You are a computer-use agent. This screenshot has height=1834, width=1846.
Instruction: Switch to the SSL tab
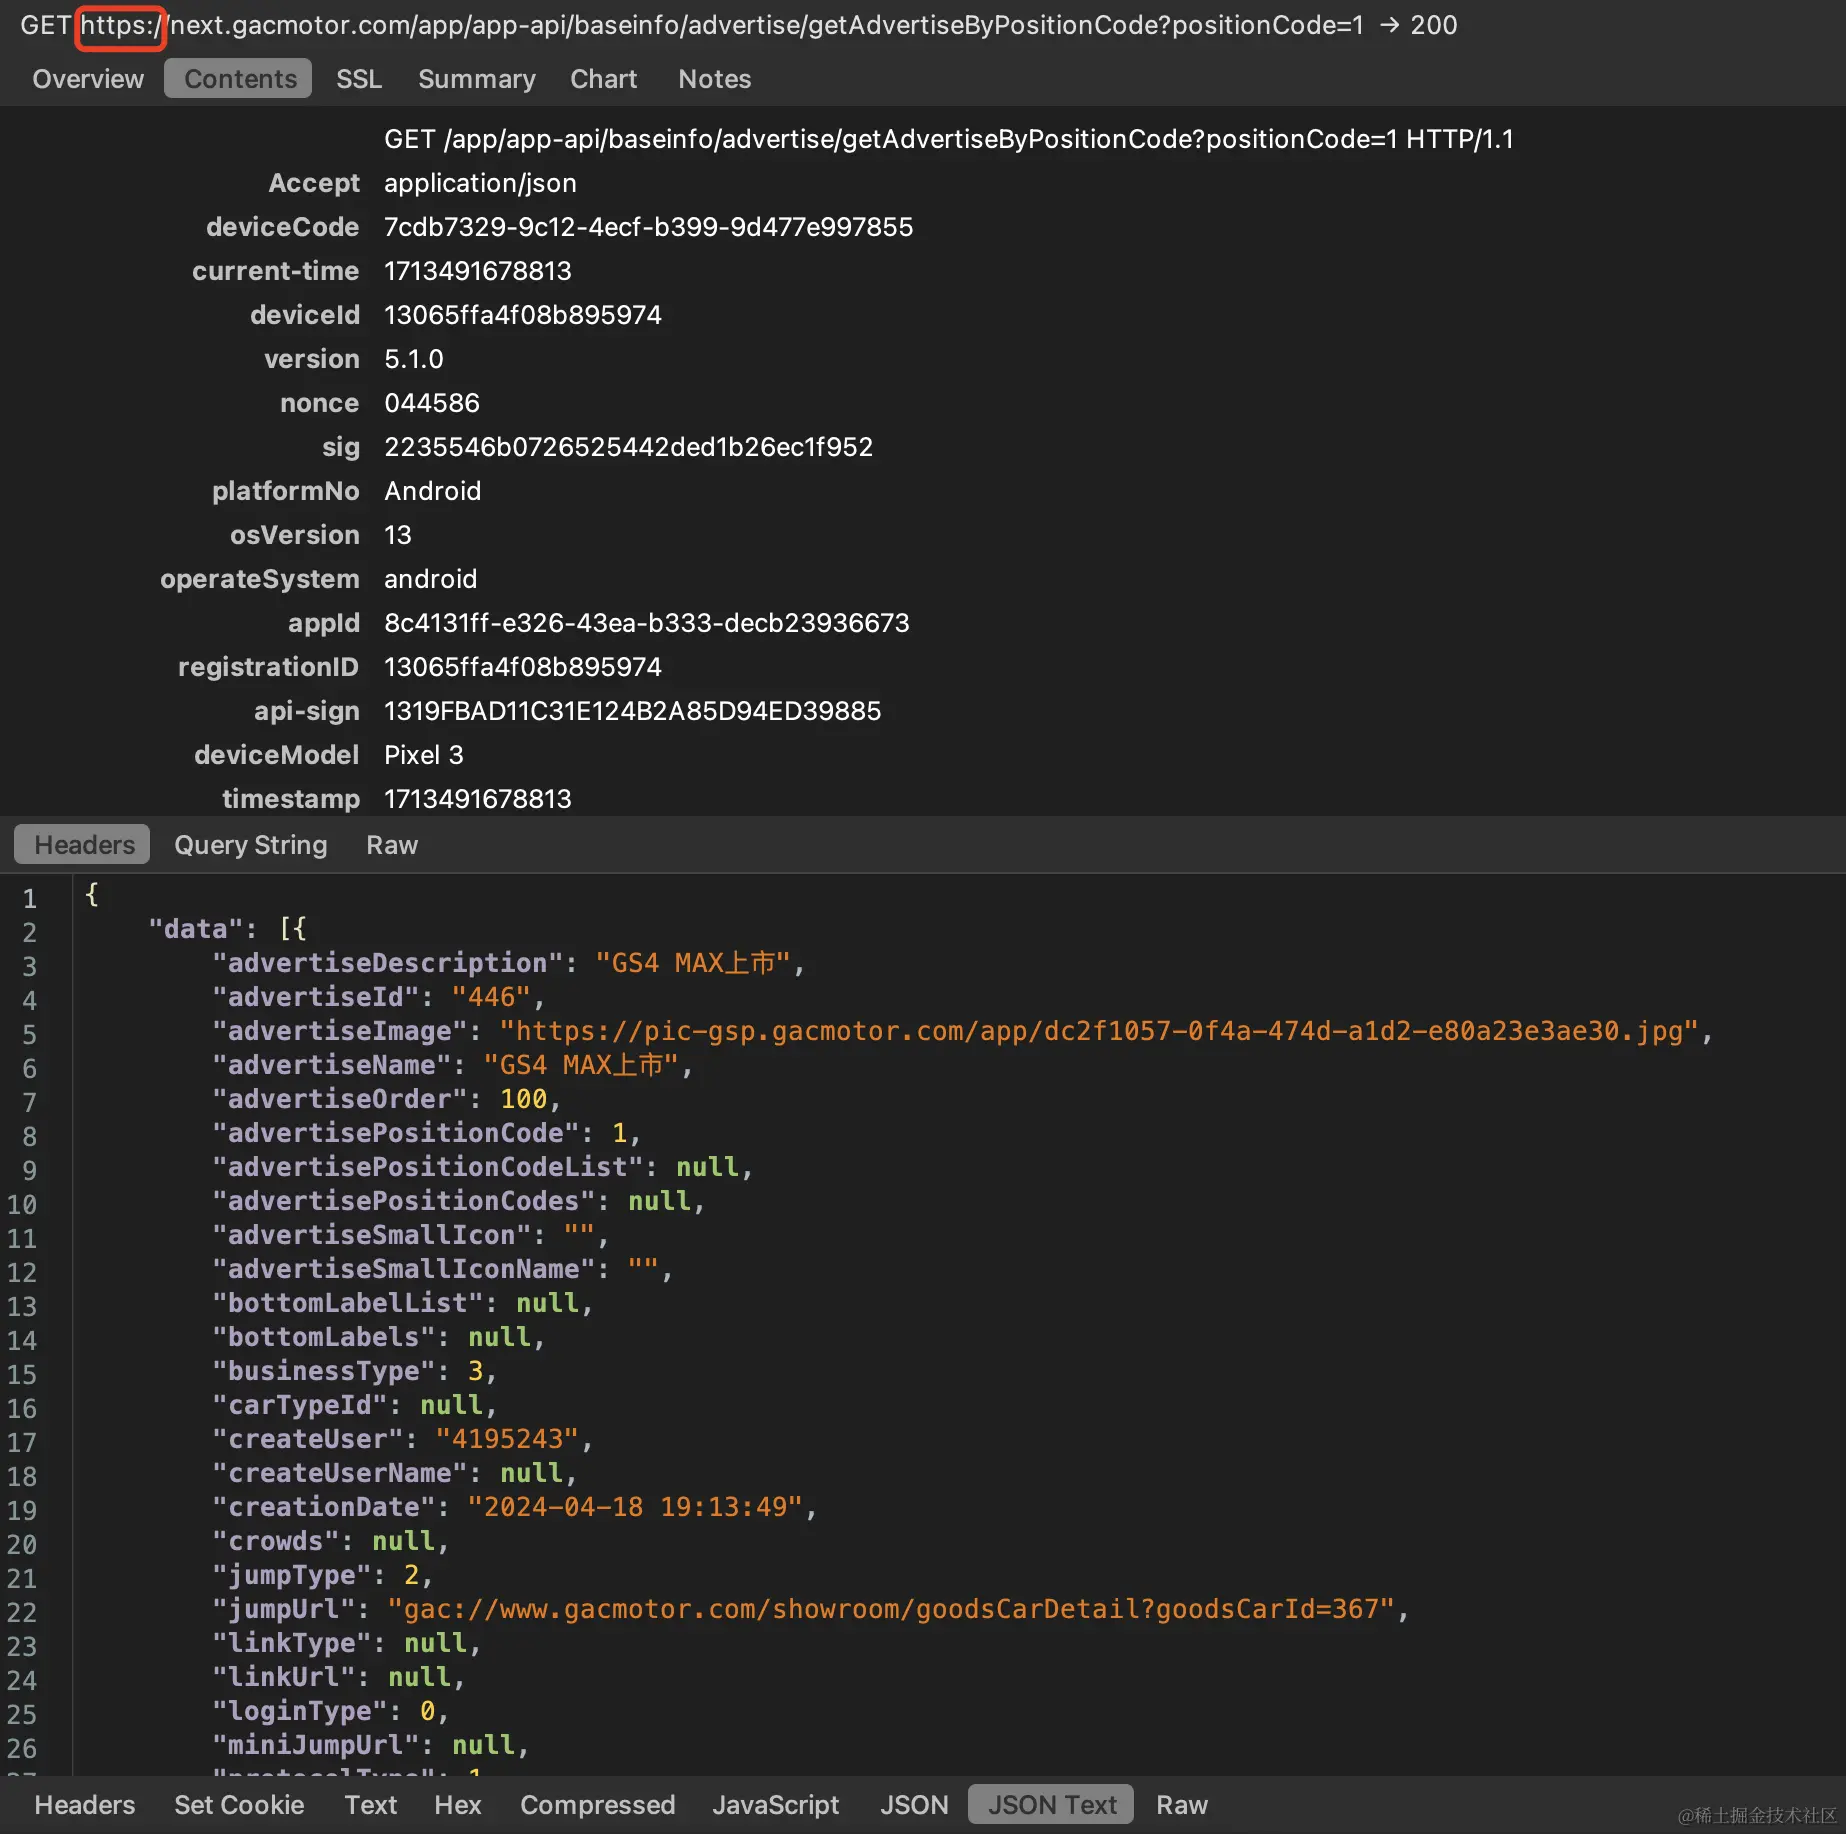point(359,79)
